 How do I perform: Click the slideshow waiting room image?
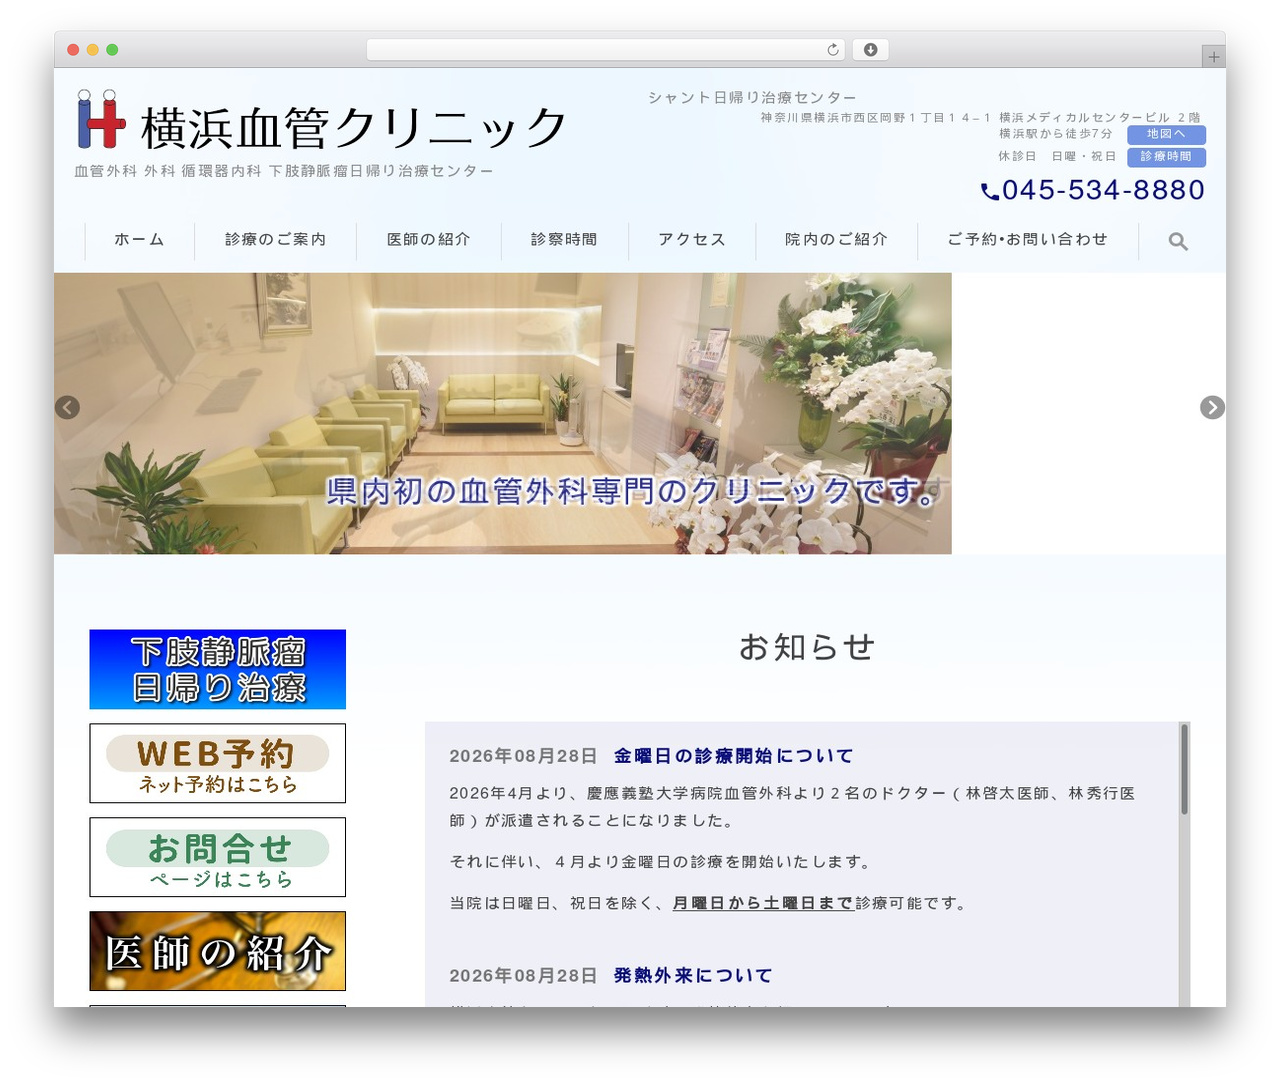point(503,413)
